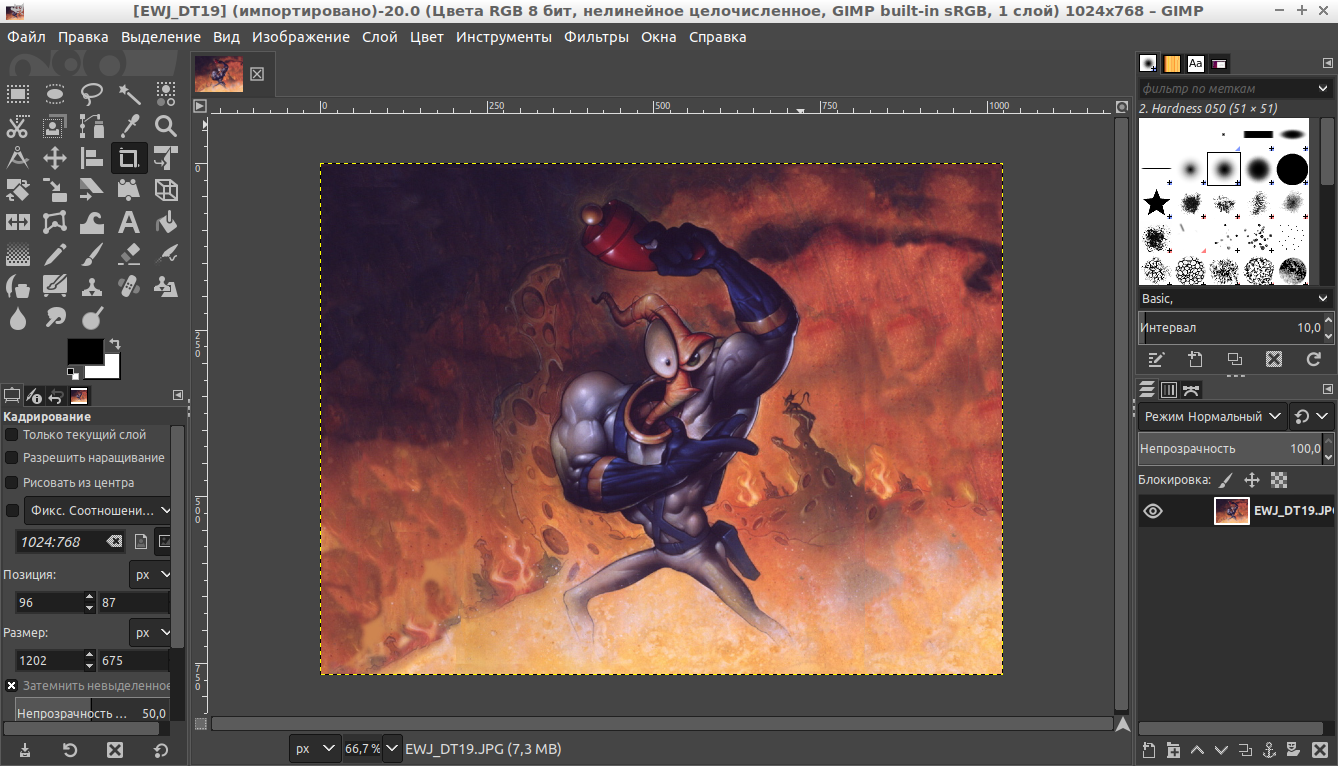Choose the Paths tool

[92, 126]
